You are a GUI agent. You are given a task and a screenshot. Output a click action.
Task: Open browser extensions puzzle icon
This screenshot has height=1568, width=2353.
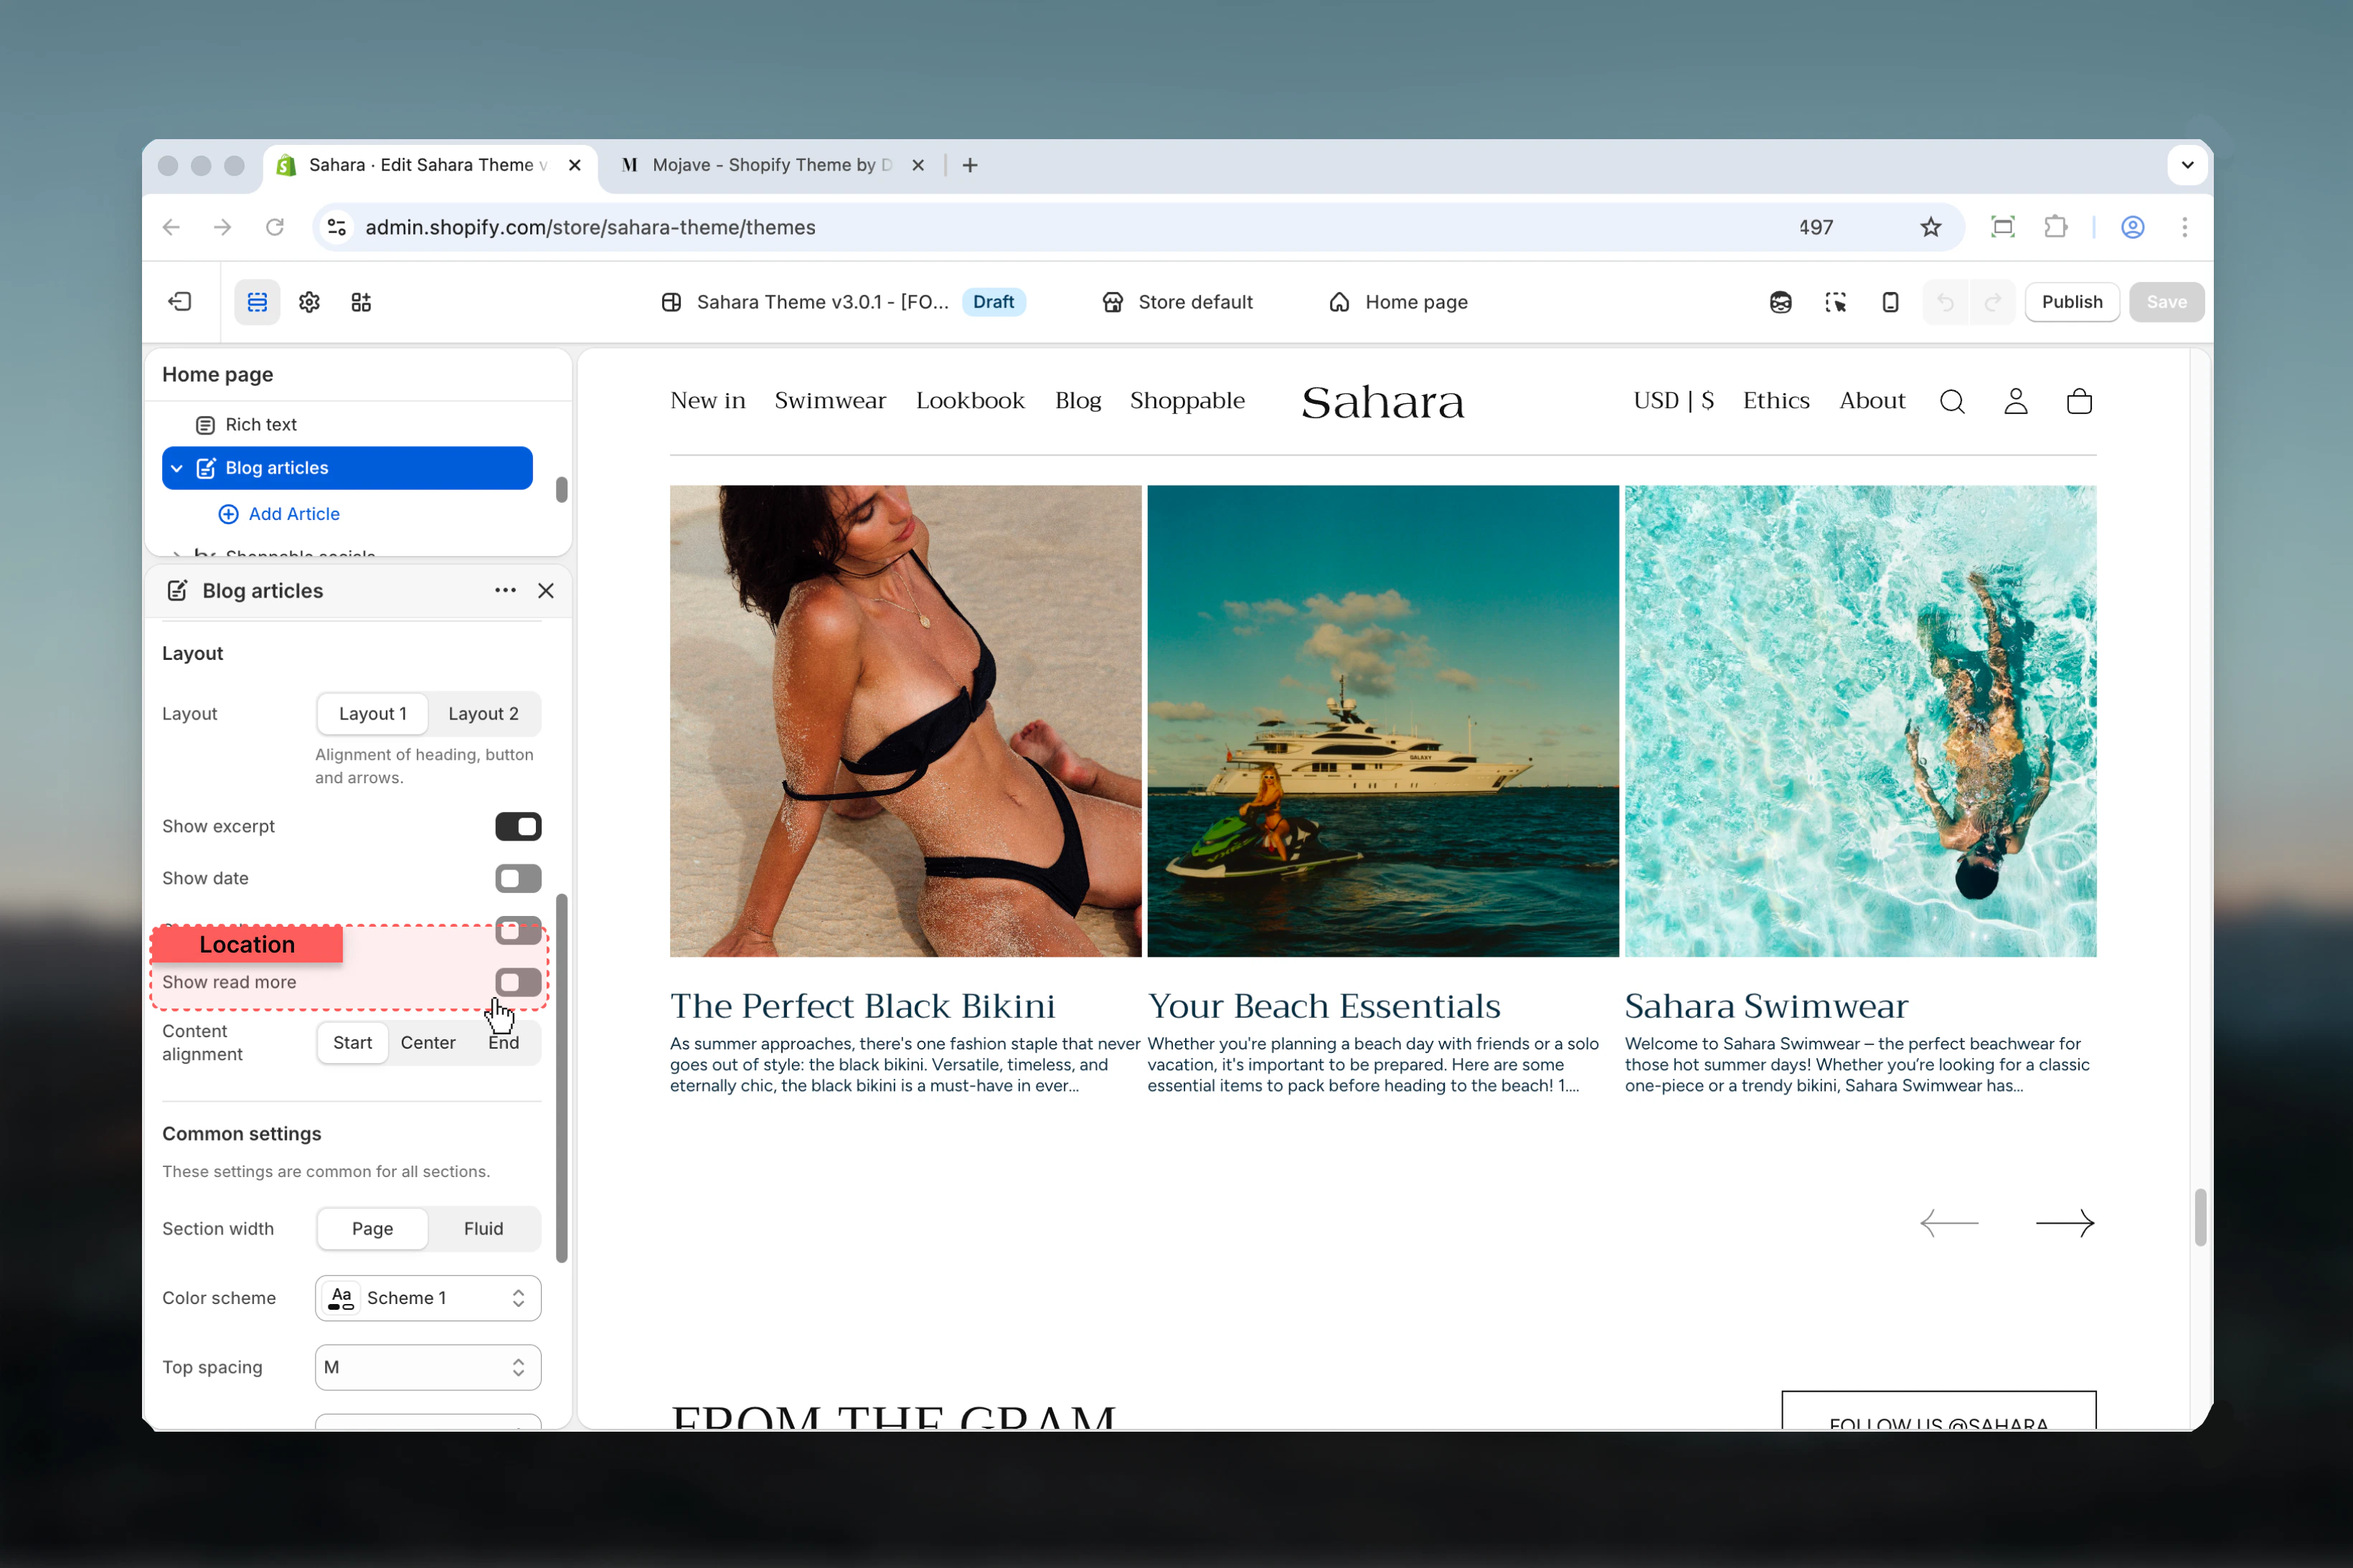2055,227
